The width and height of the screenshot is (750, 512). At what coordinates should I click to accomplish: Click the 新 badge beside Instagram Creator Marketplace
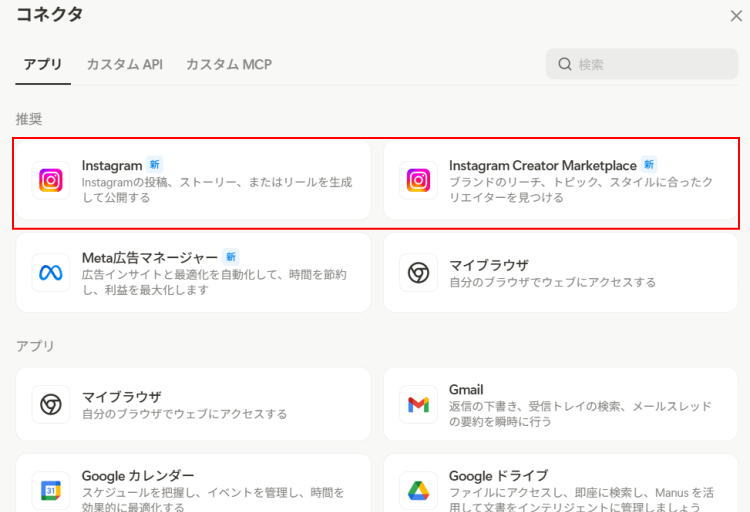[649, 165]
